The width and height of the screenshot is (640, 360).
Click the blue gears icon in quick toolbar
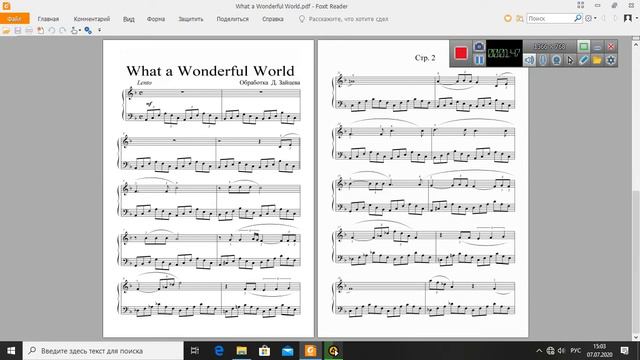coord(88,30)
